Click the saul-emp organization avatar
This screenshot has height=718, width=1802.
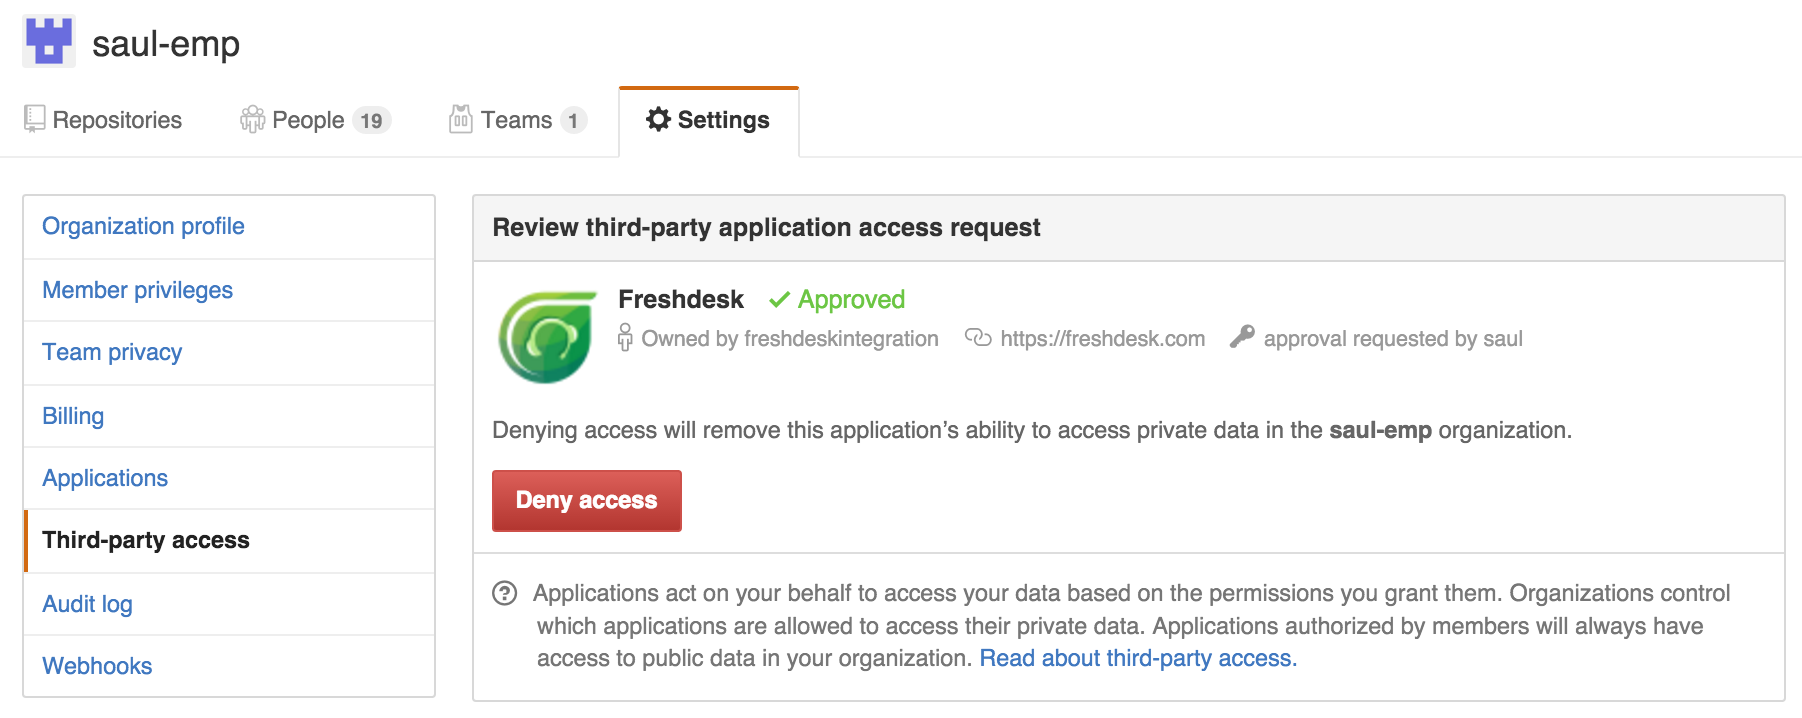(x=49, y=42)
